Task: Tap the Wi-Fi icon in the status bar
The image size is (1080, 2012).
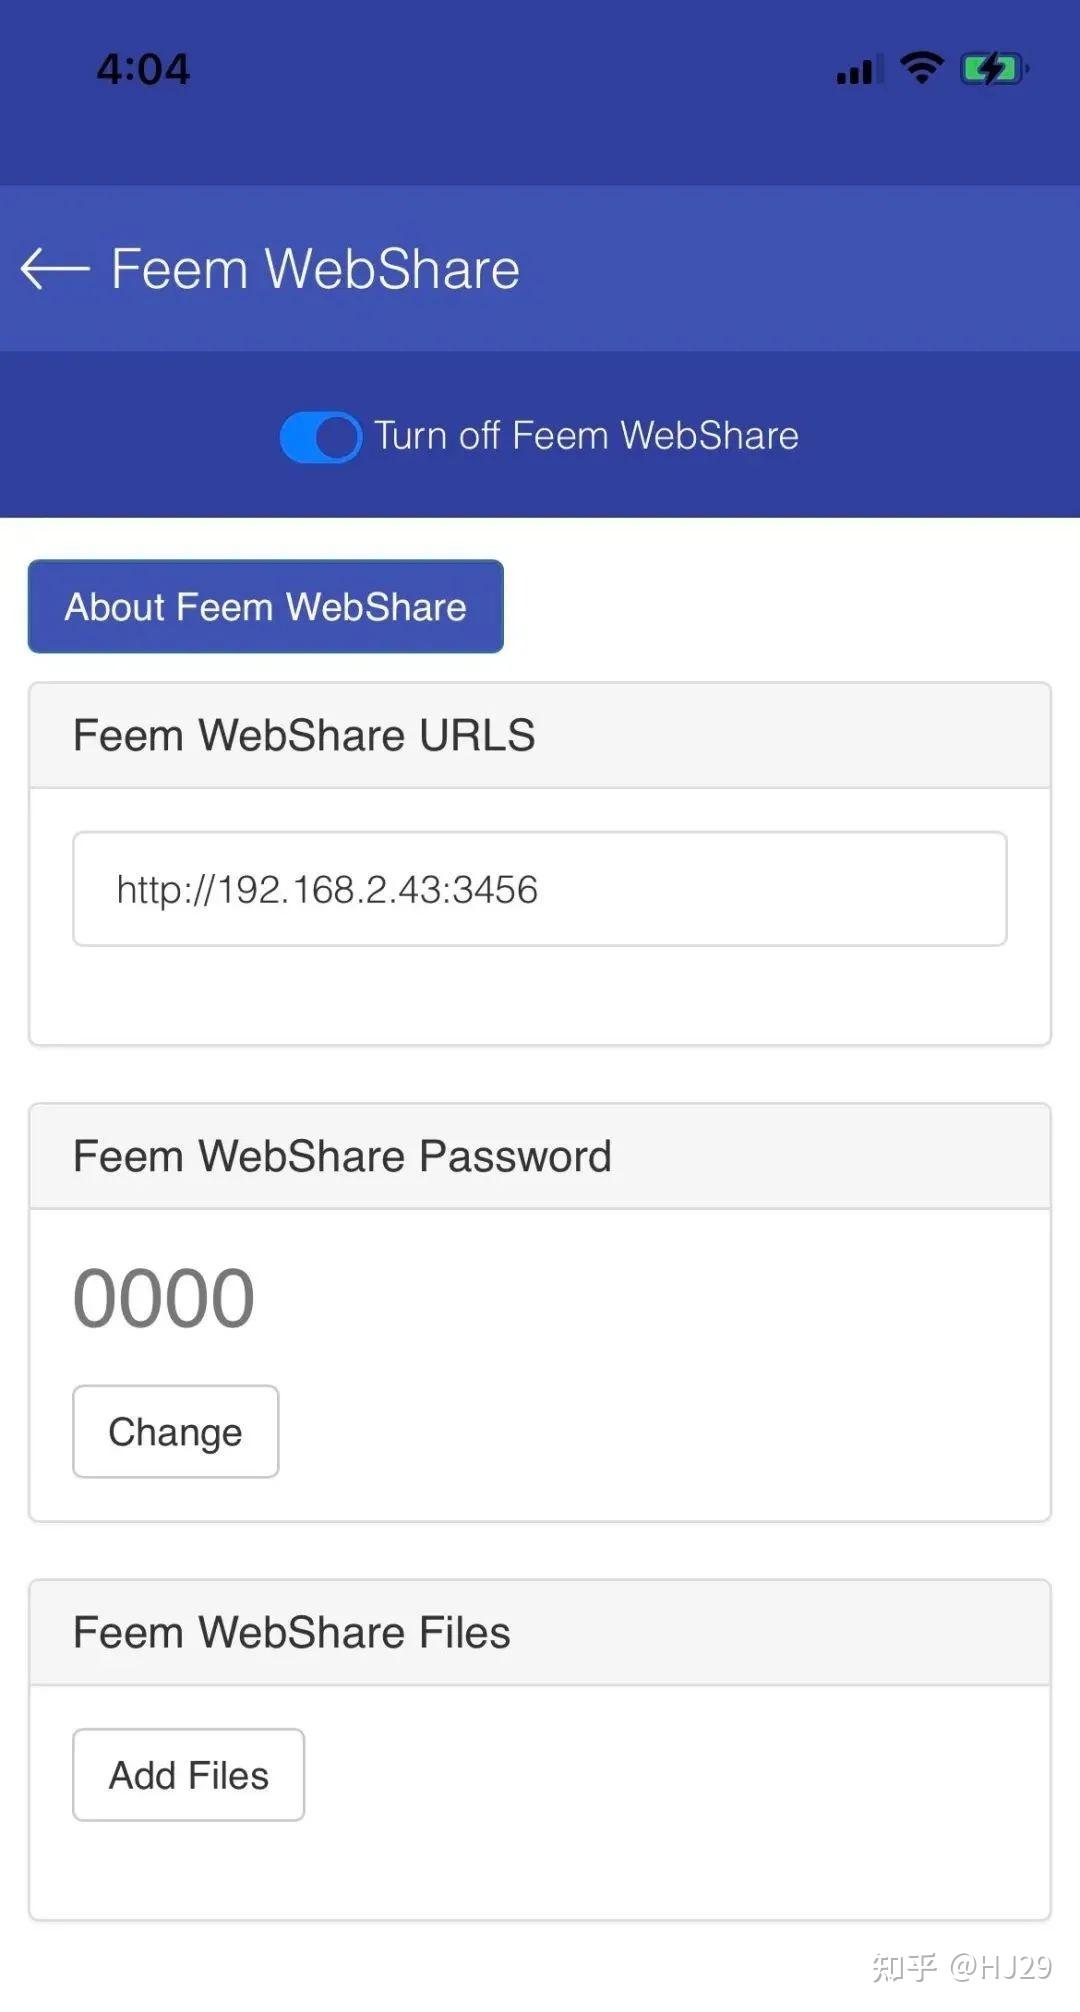Action: click(919, 65)
